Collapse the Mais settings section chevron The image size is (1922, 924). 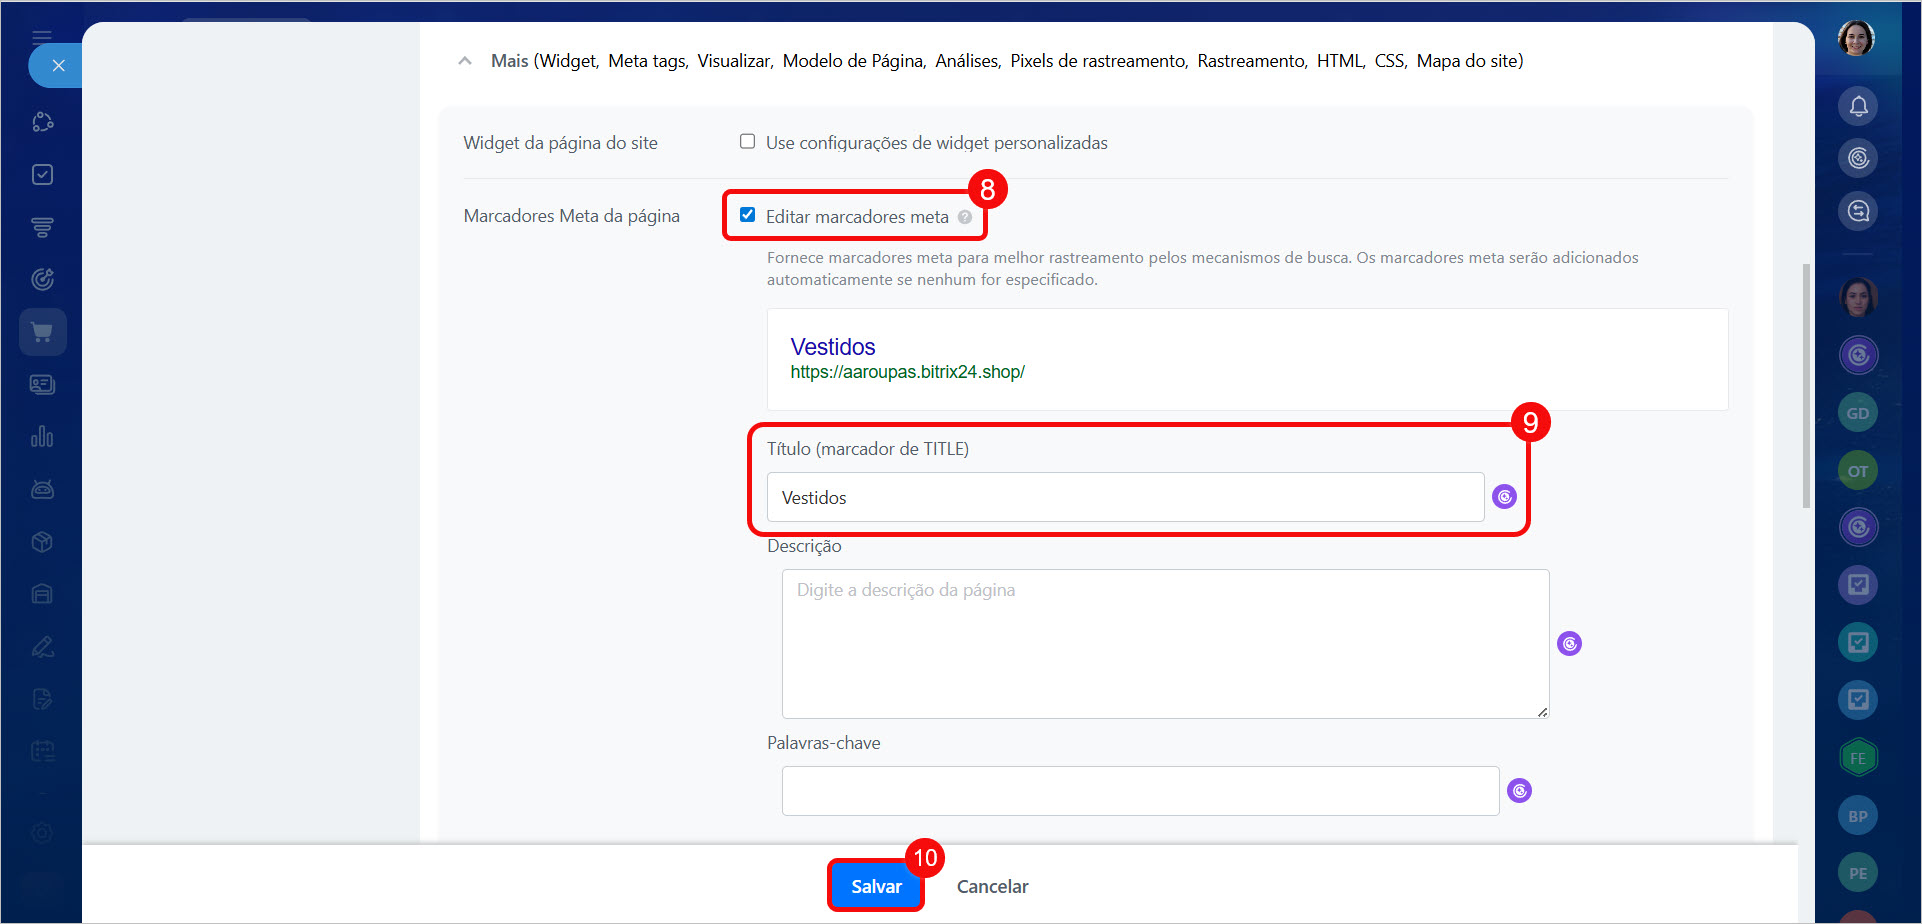coord(465,61)
